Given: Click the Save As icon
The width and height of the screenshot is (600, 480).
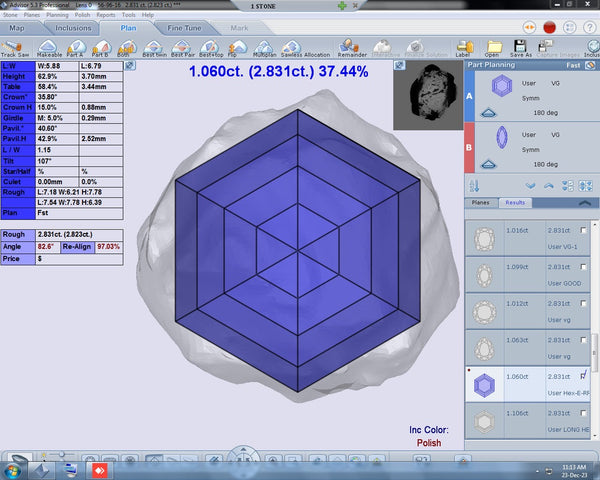Looking at the screenshot, I should [520, 46].
